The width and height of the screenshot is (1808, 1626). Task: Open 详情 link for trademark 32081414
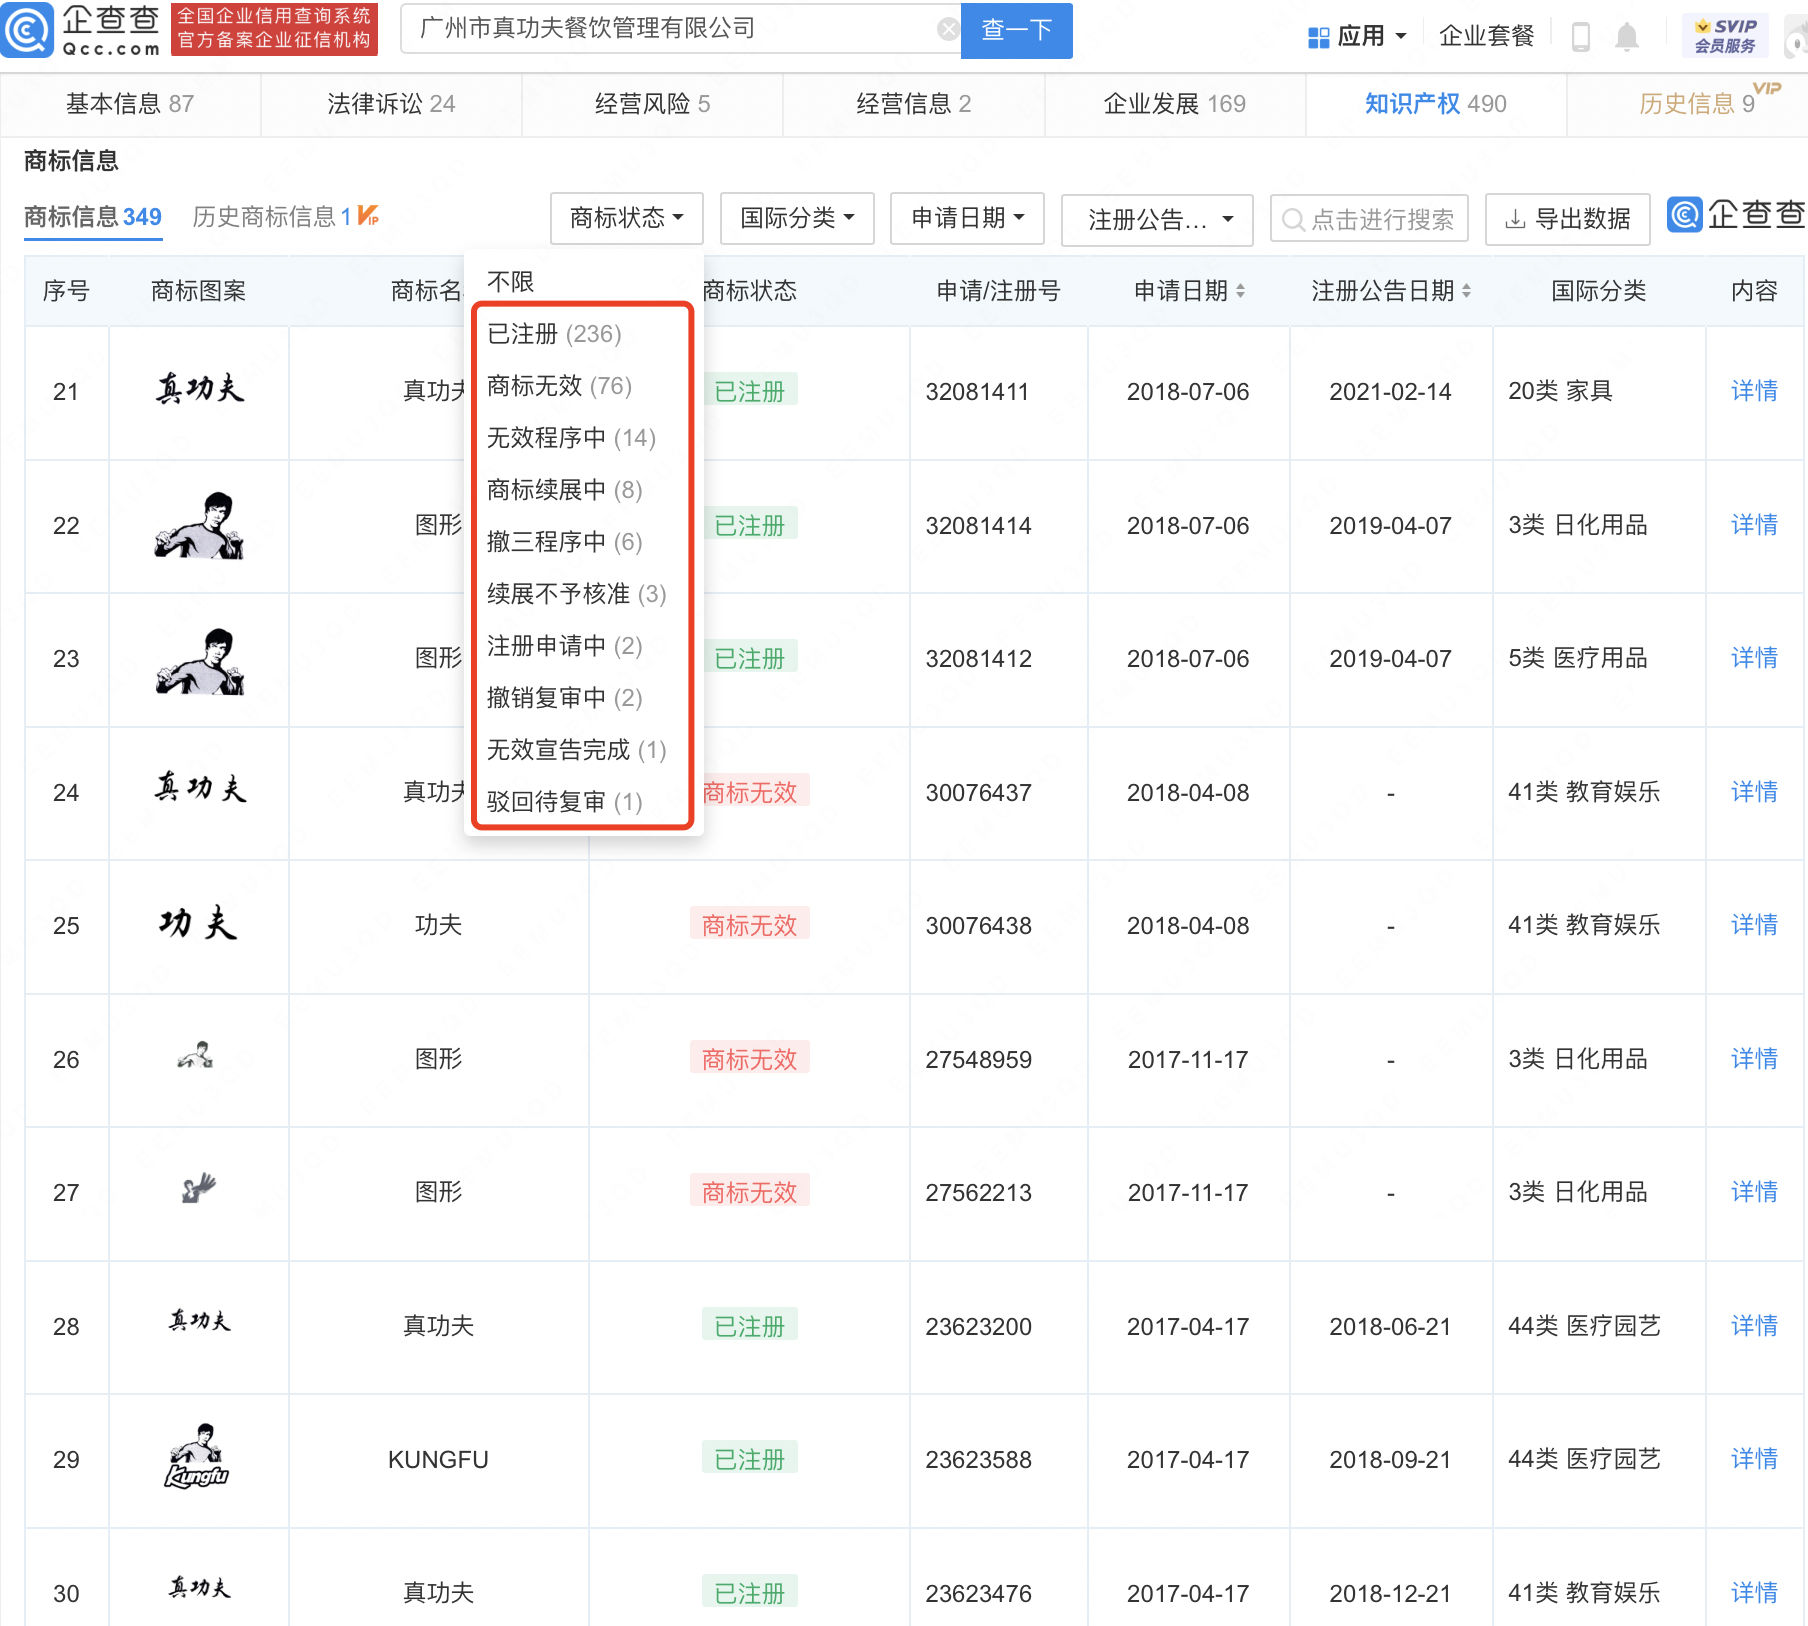pos(1754,525)
